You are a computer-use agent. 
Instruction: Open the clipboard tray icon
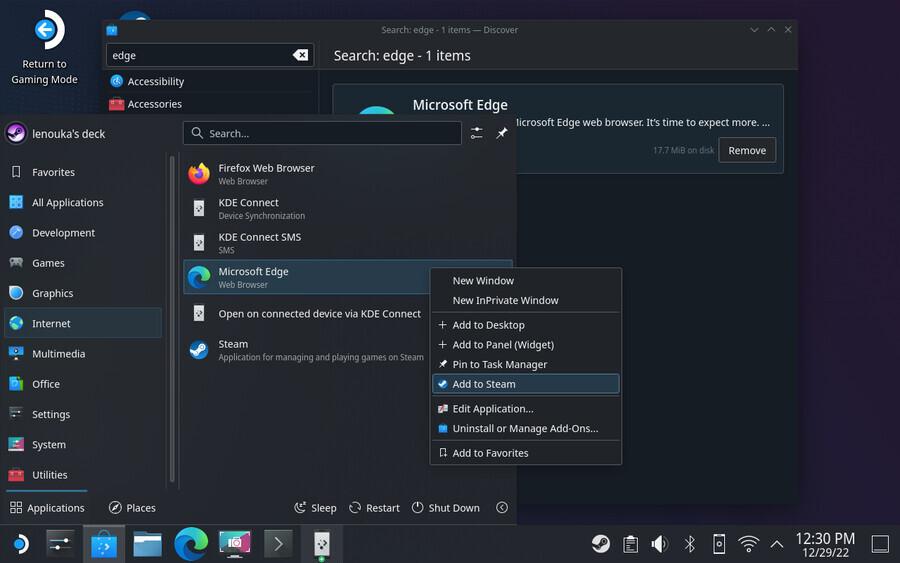pos(630,543)
